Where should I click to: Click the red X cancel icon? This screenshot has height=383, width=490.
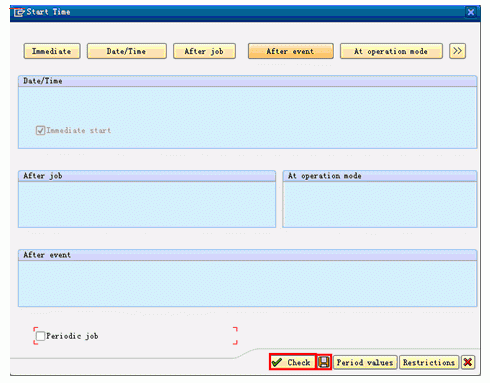tap(468, 362)
